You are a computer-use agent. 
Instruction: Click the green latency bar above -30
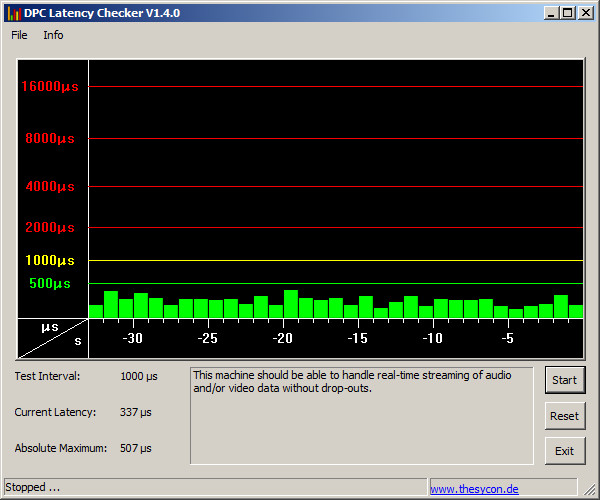pos(141,305)
